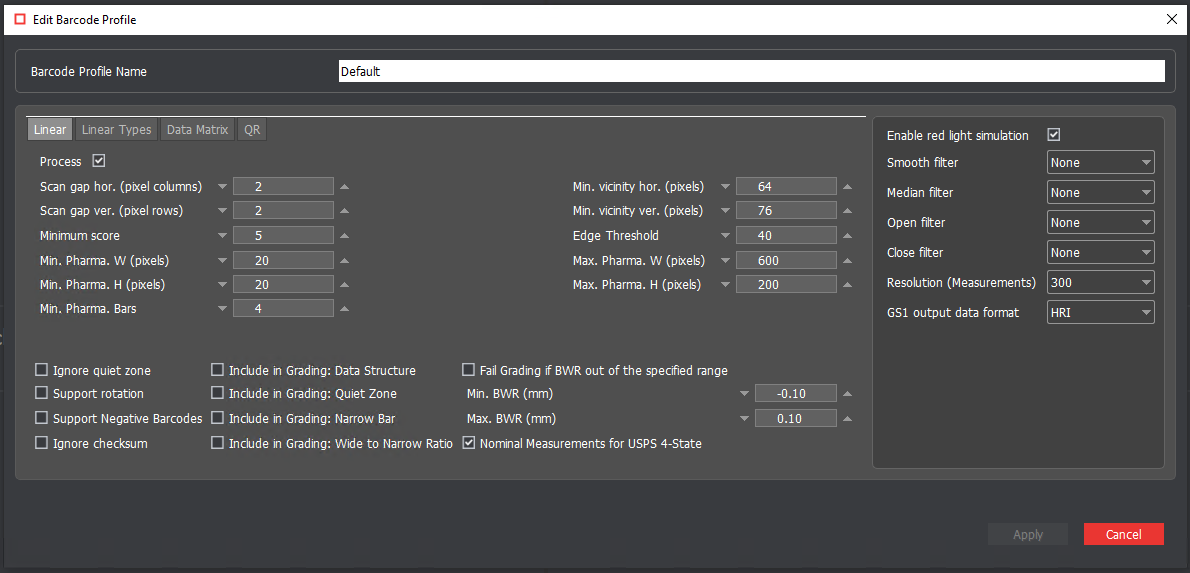Image resolution: width=1190 pixels, height=573 pixels.
Task: Switch to the Data Matrix tab
Action: 197,130
